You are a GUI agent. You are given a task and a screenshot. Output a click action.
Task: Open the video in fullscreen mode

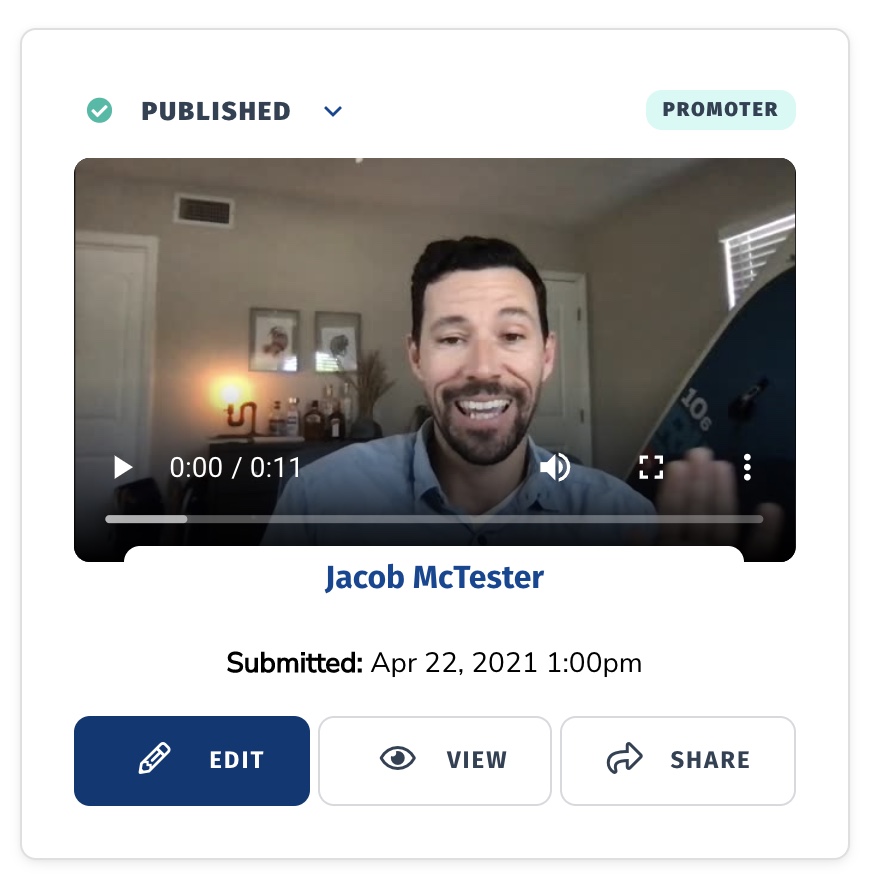tap(651, 467)
